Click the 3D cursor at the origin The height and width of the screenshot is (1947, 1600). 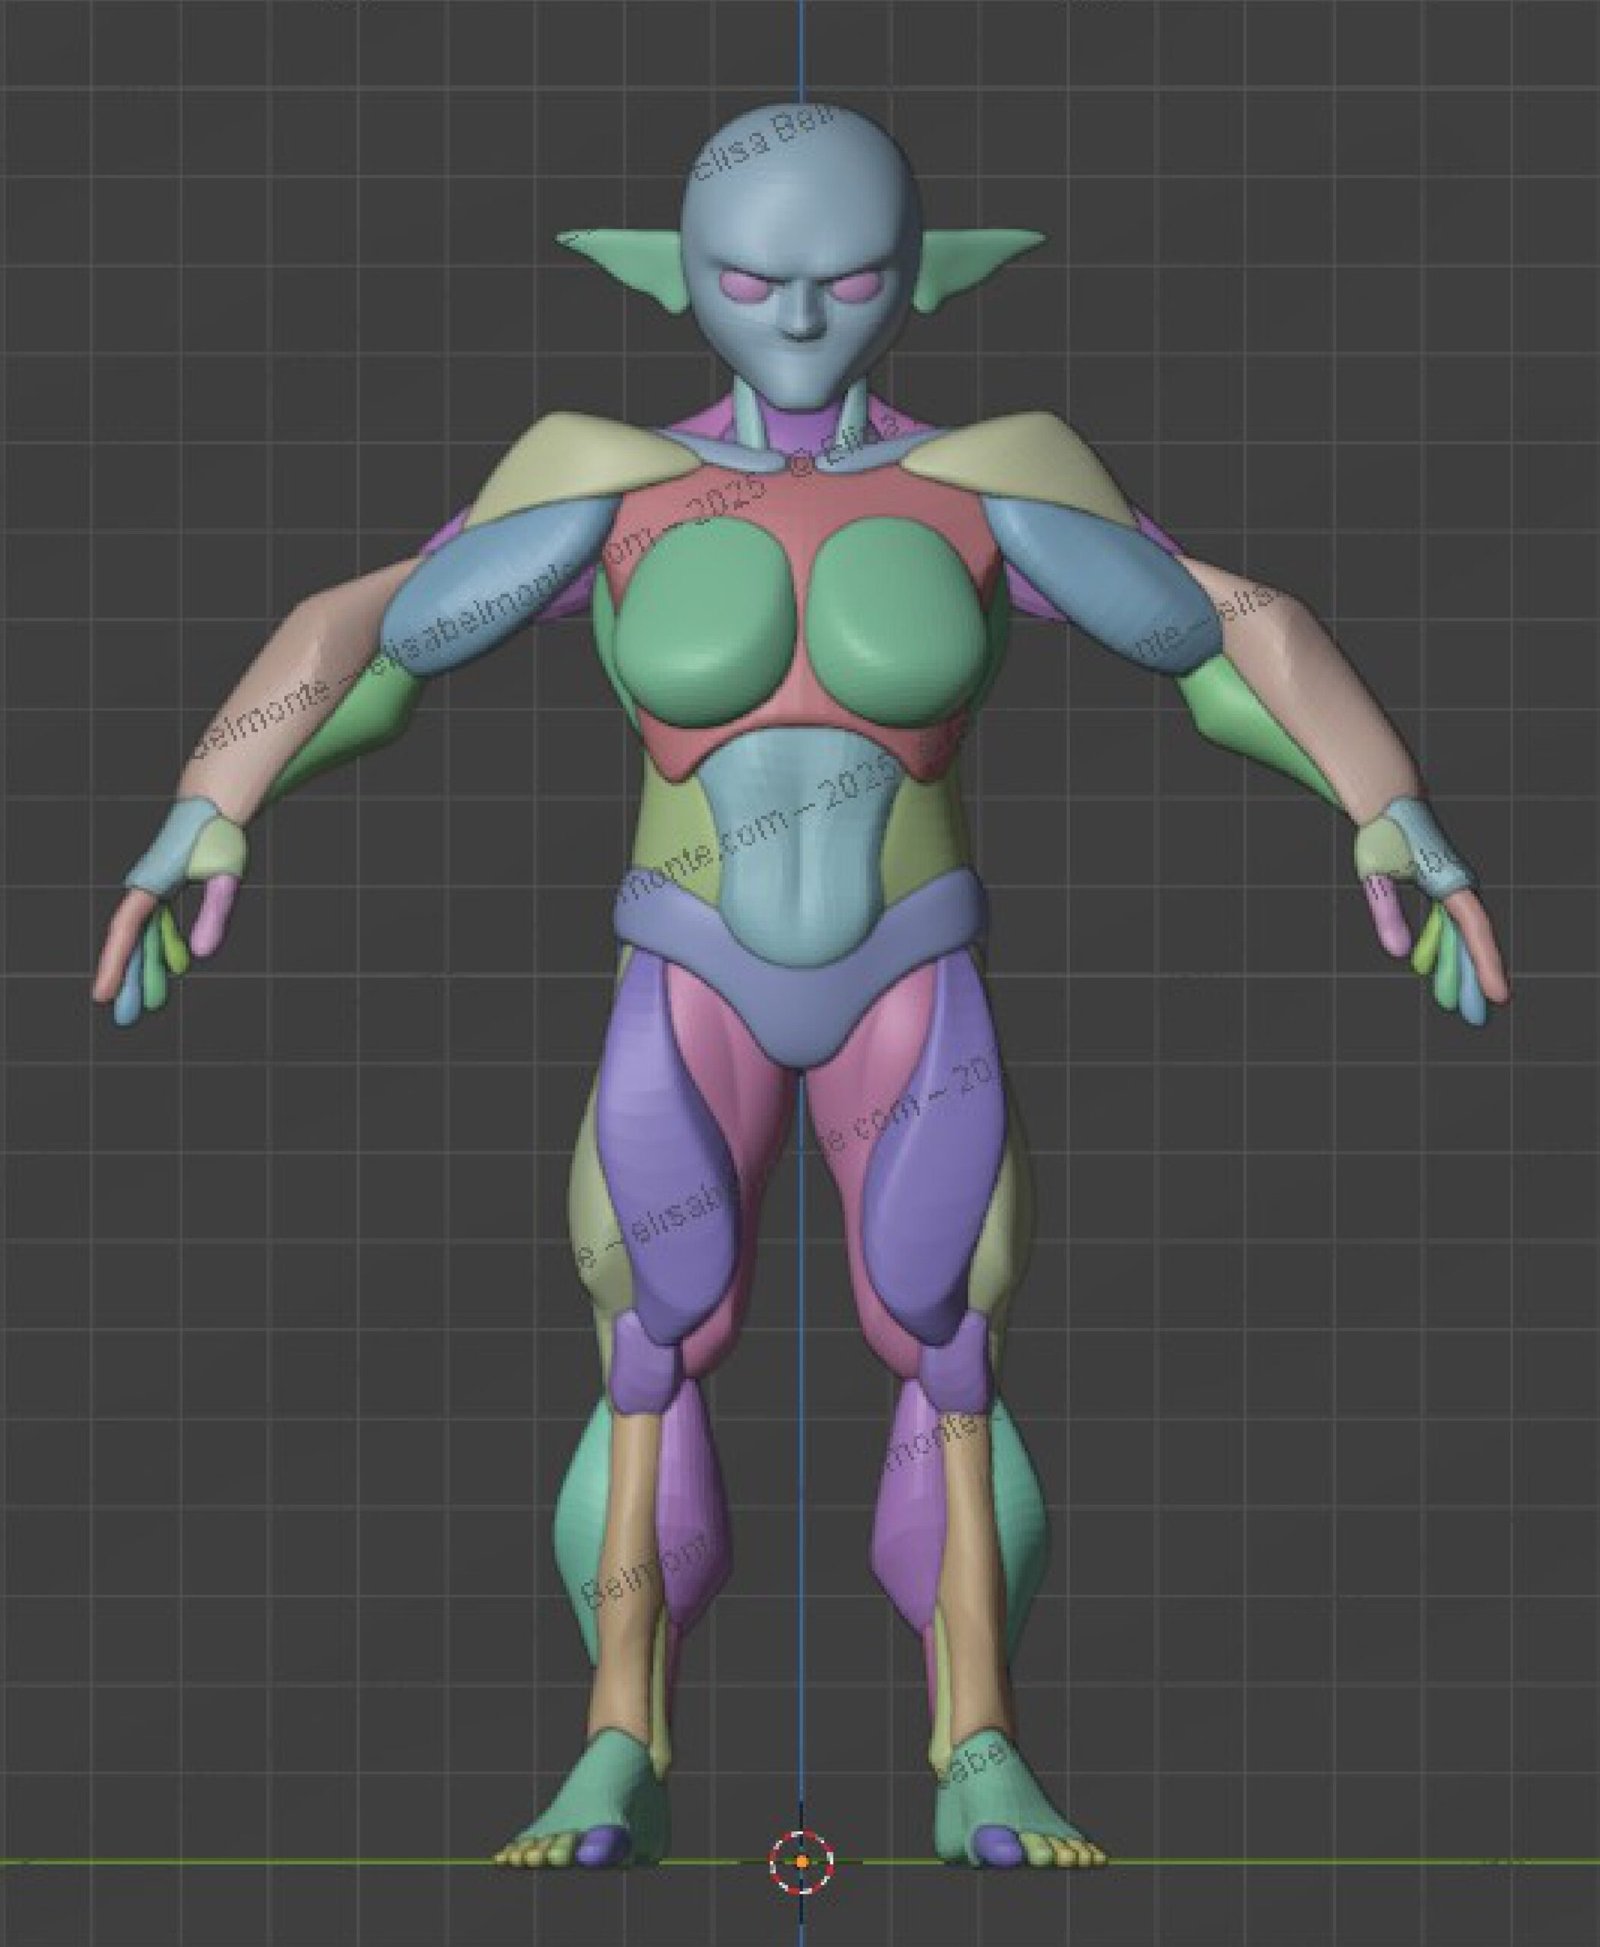click(x=801, y=1862)
